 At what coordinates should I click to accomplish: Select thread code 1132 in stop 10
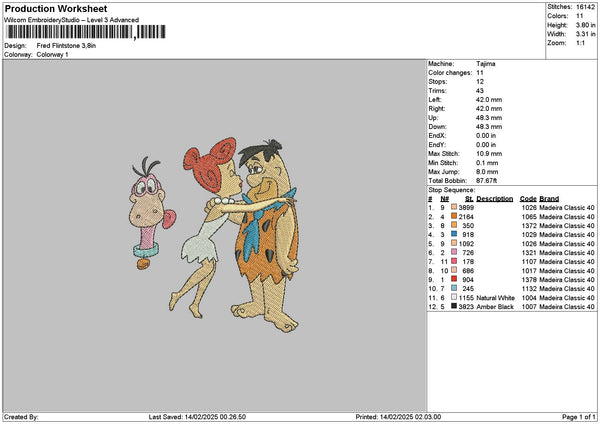[529, 289]
